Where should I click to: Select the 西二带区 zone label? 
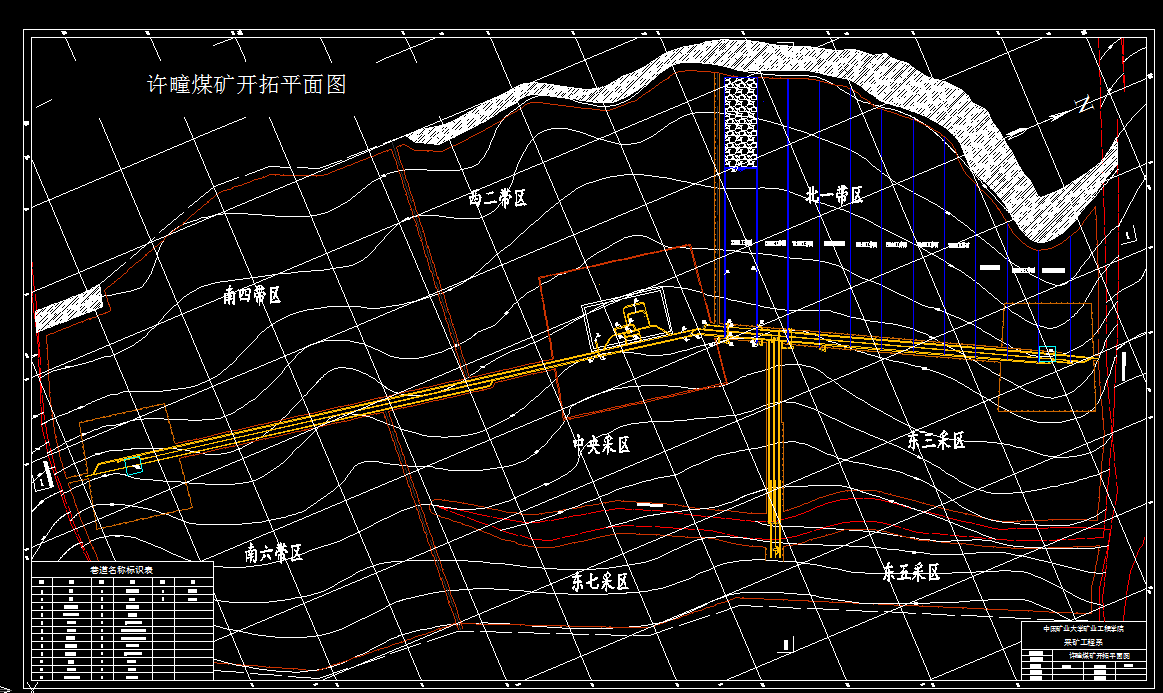[498, 198]
